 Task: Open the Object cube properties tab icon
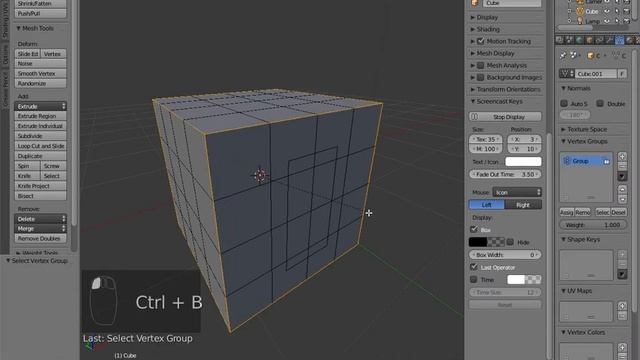tap(589, 40)
